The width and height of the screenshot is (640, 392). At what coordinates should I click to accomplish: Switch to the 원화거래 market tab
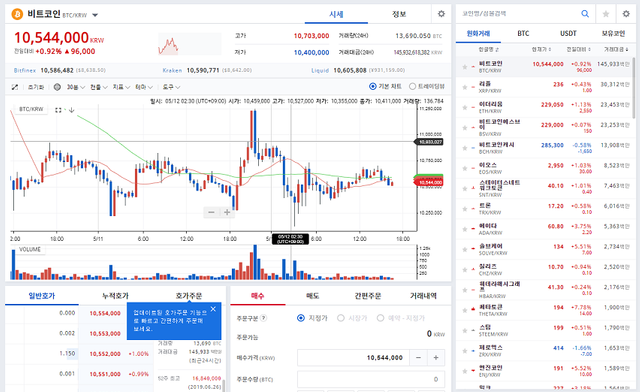click(x=478, y=33)
